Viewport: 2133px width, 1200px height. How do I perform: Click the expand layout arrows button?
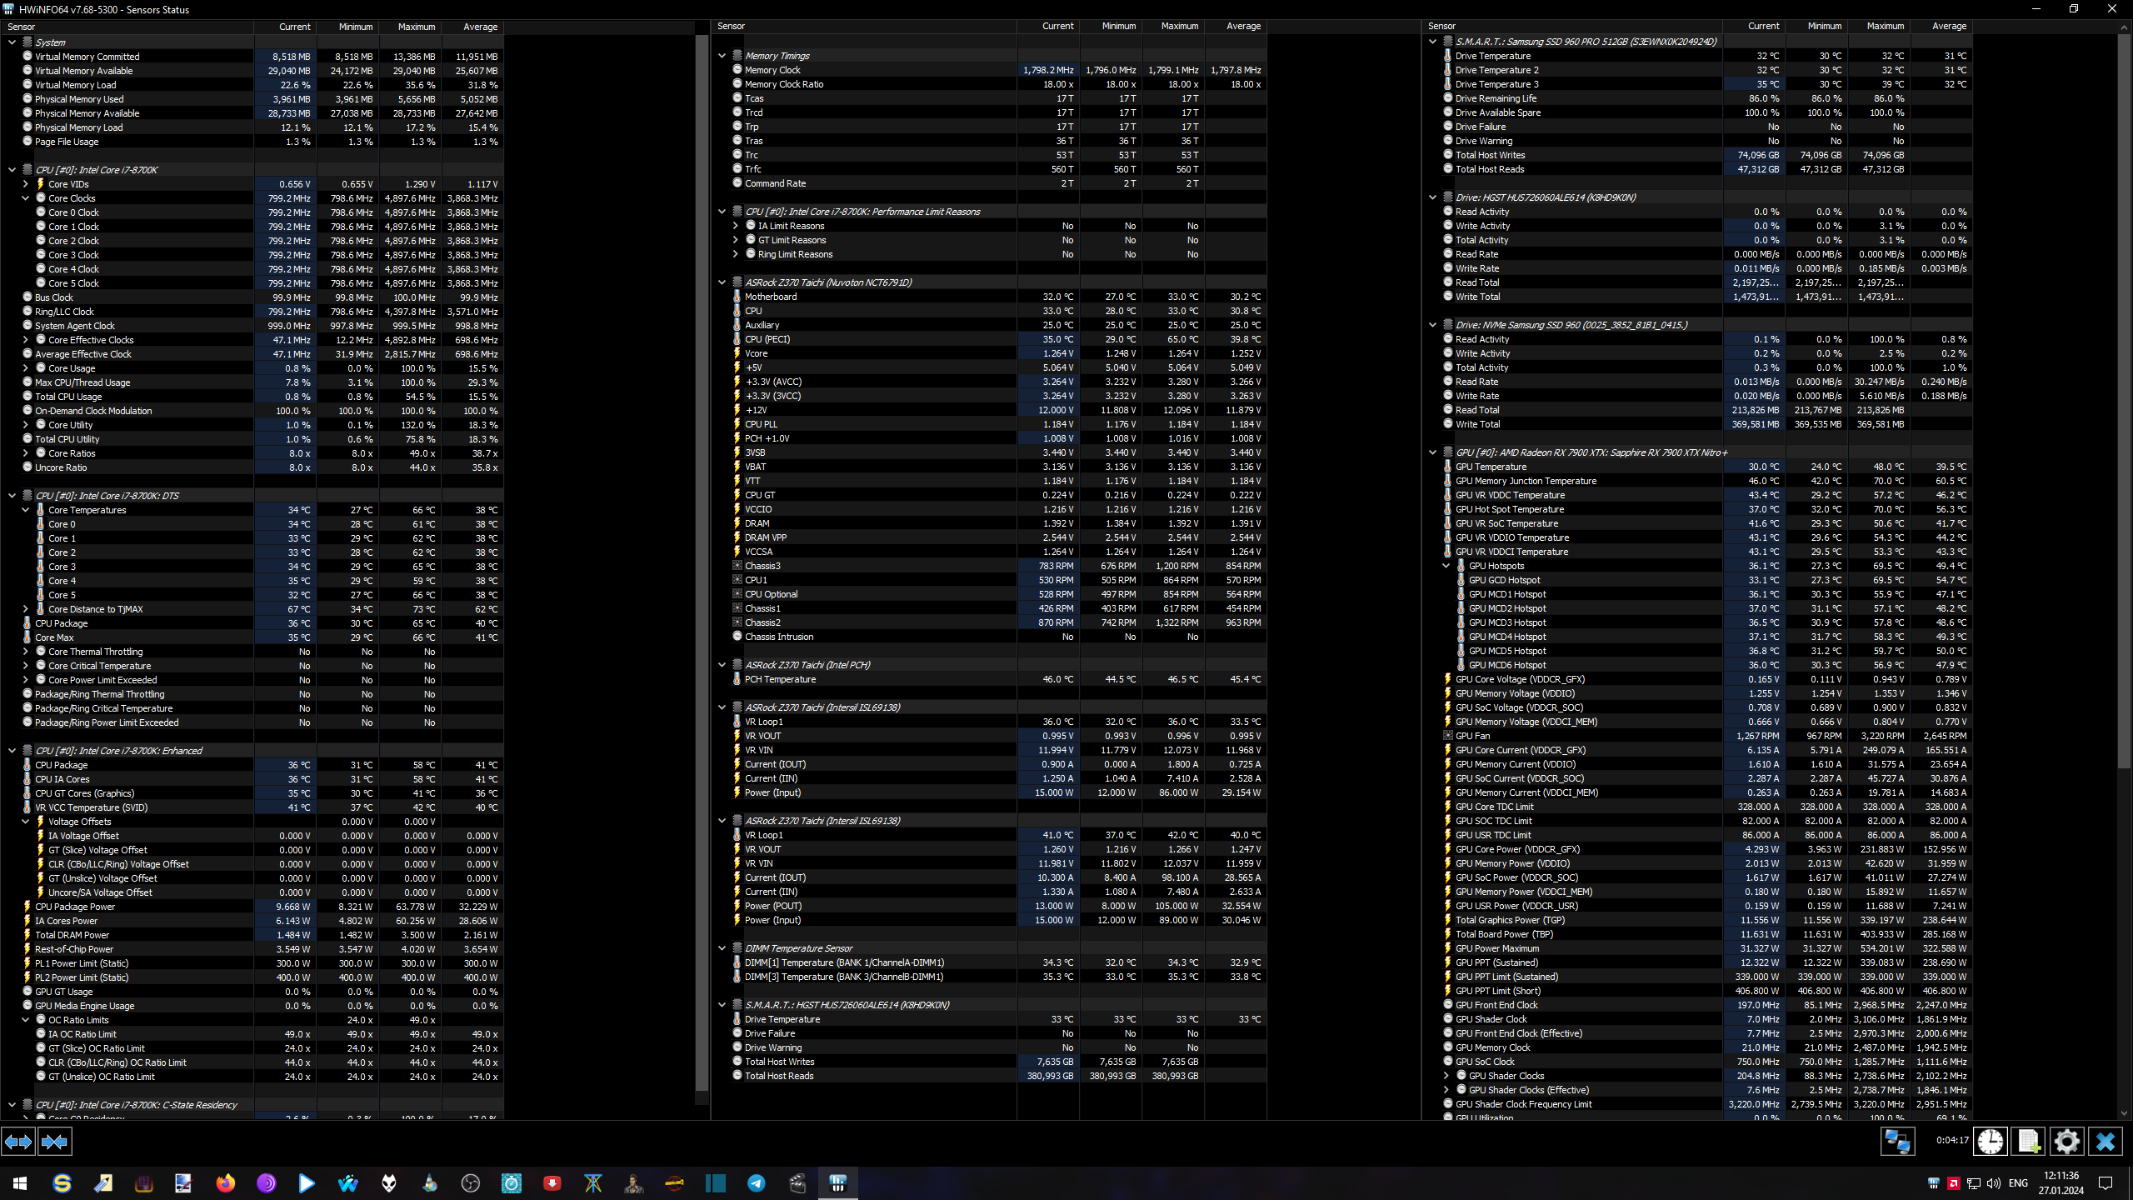[x=18, y=1141]
